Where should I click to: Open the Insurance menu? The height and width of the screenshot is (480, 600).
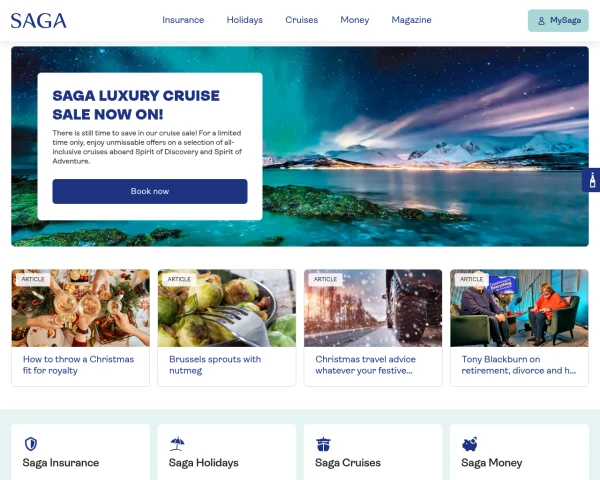pos(183,20)
